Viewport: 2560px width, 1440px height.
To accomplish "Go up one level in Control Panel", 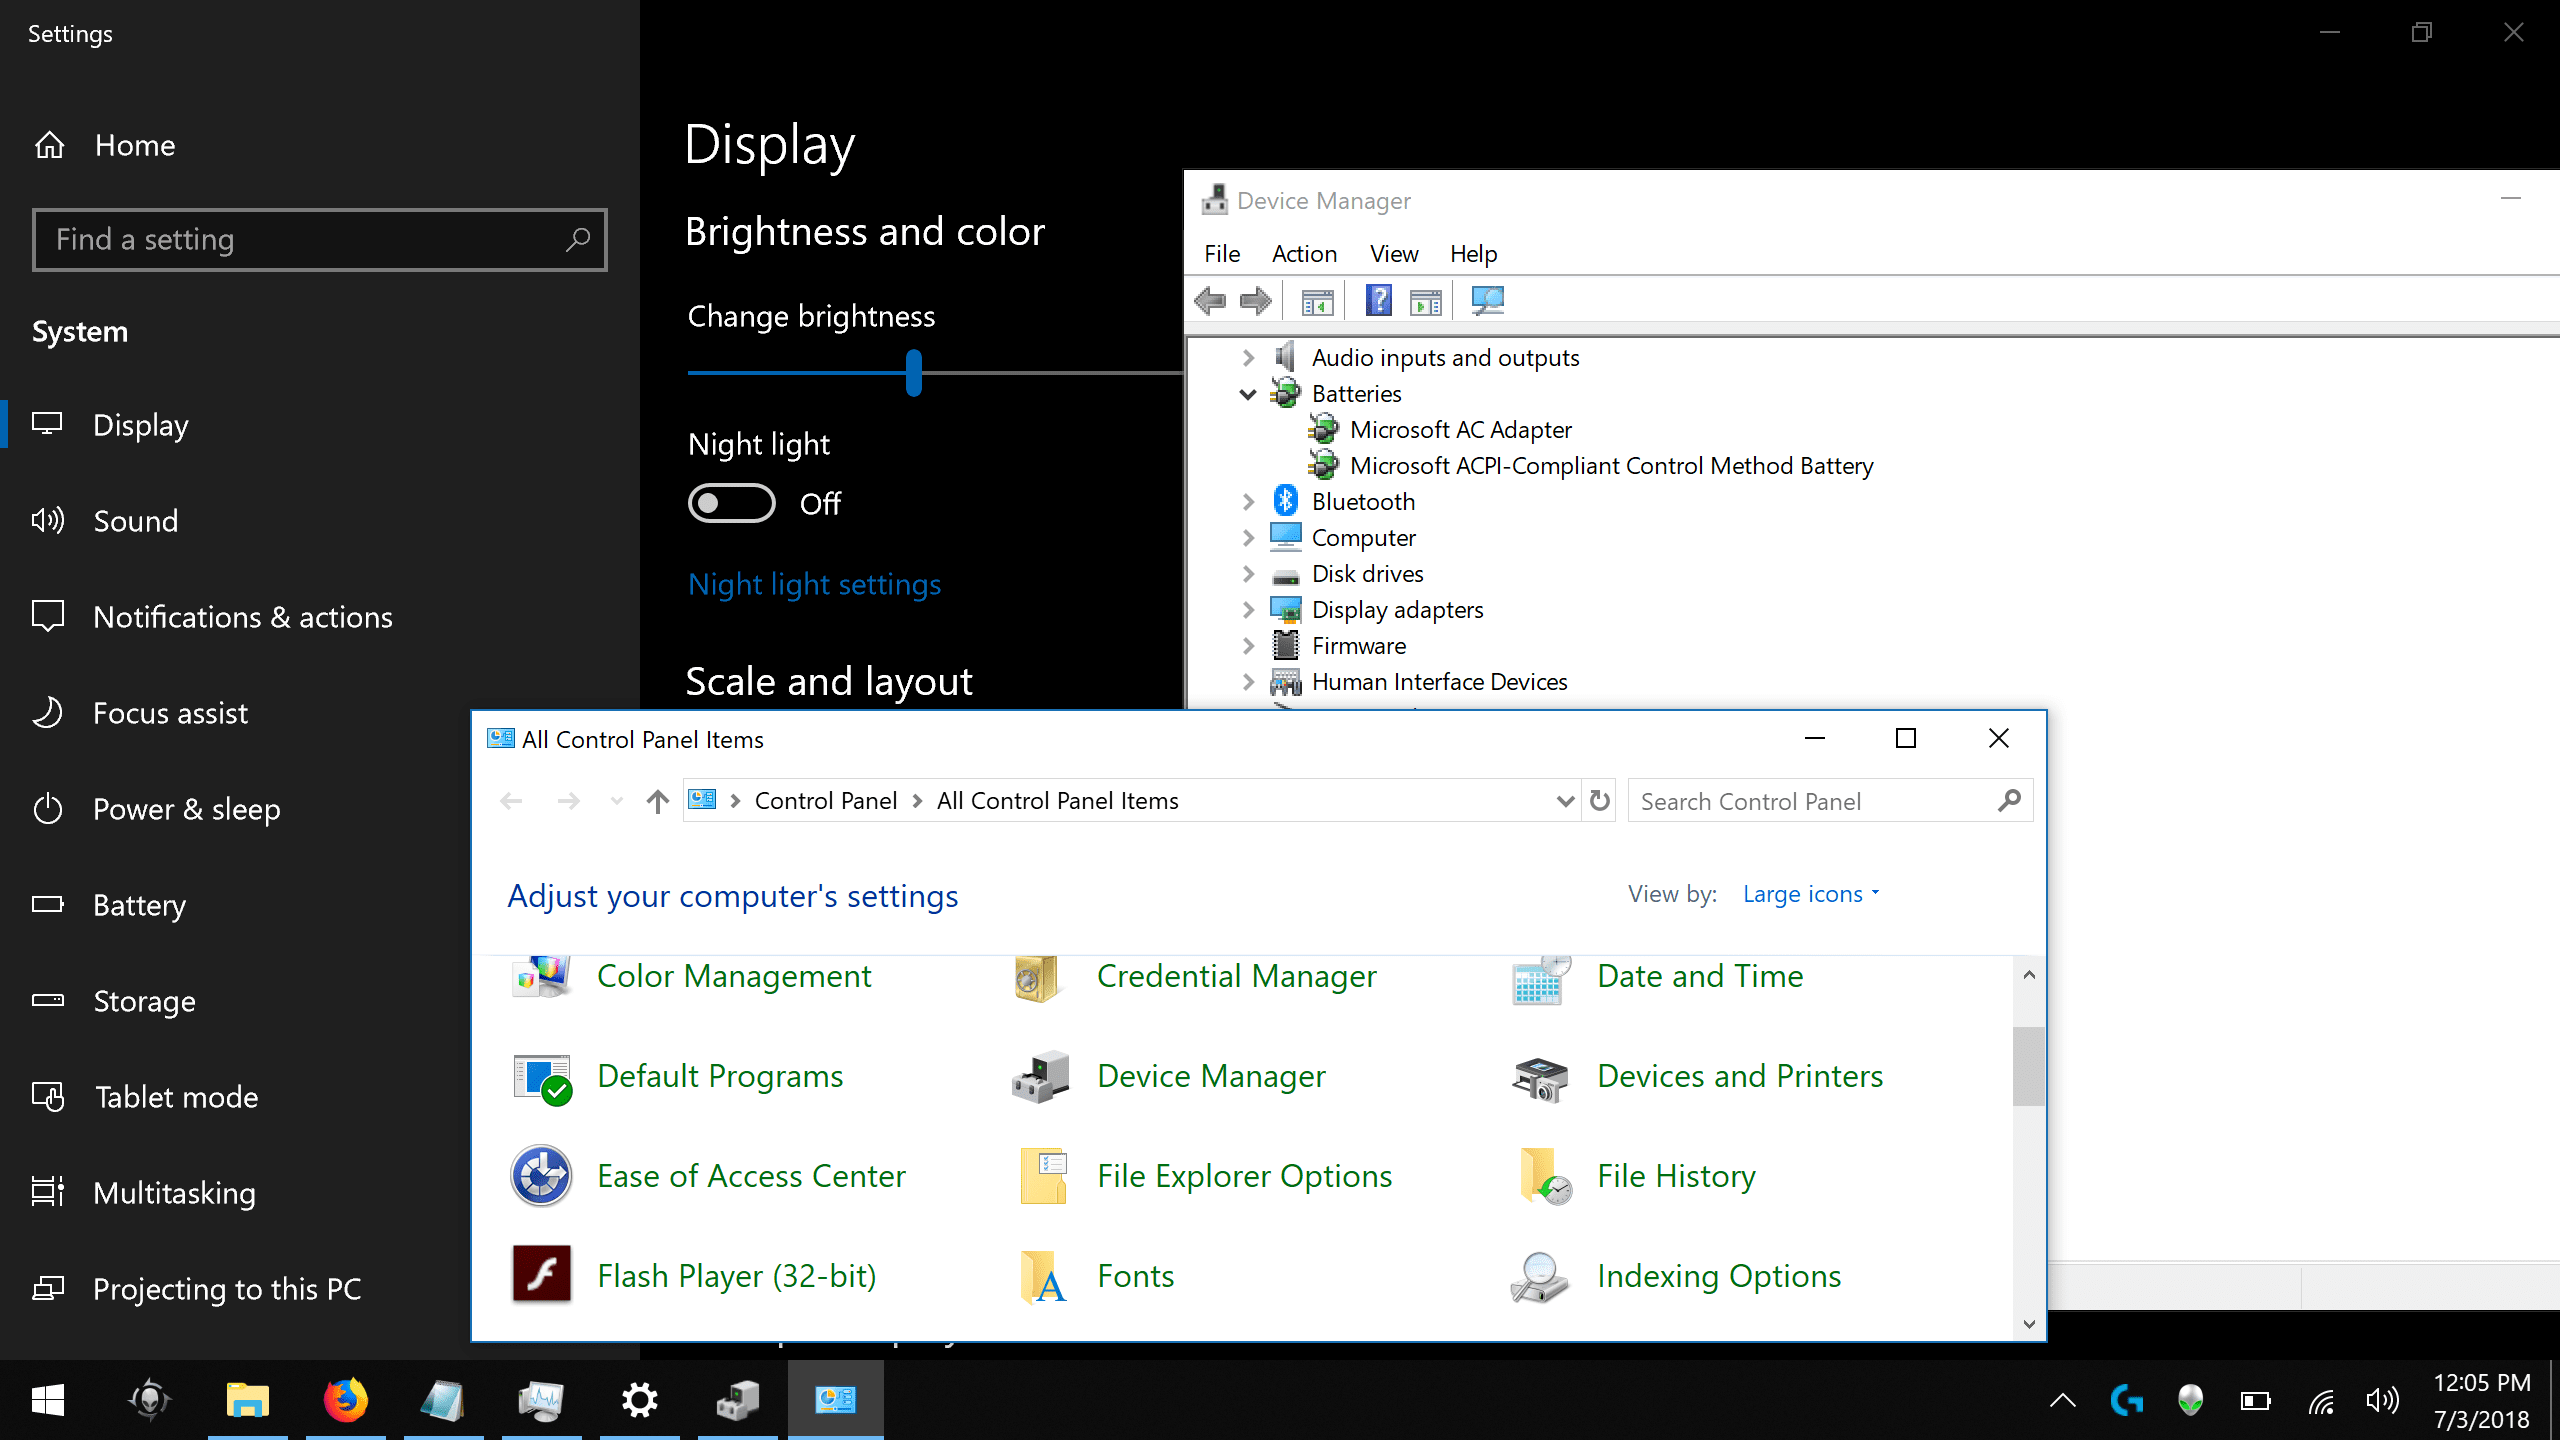I will (x=657, y=801).
